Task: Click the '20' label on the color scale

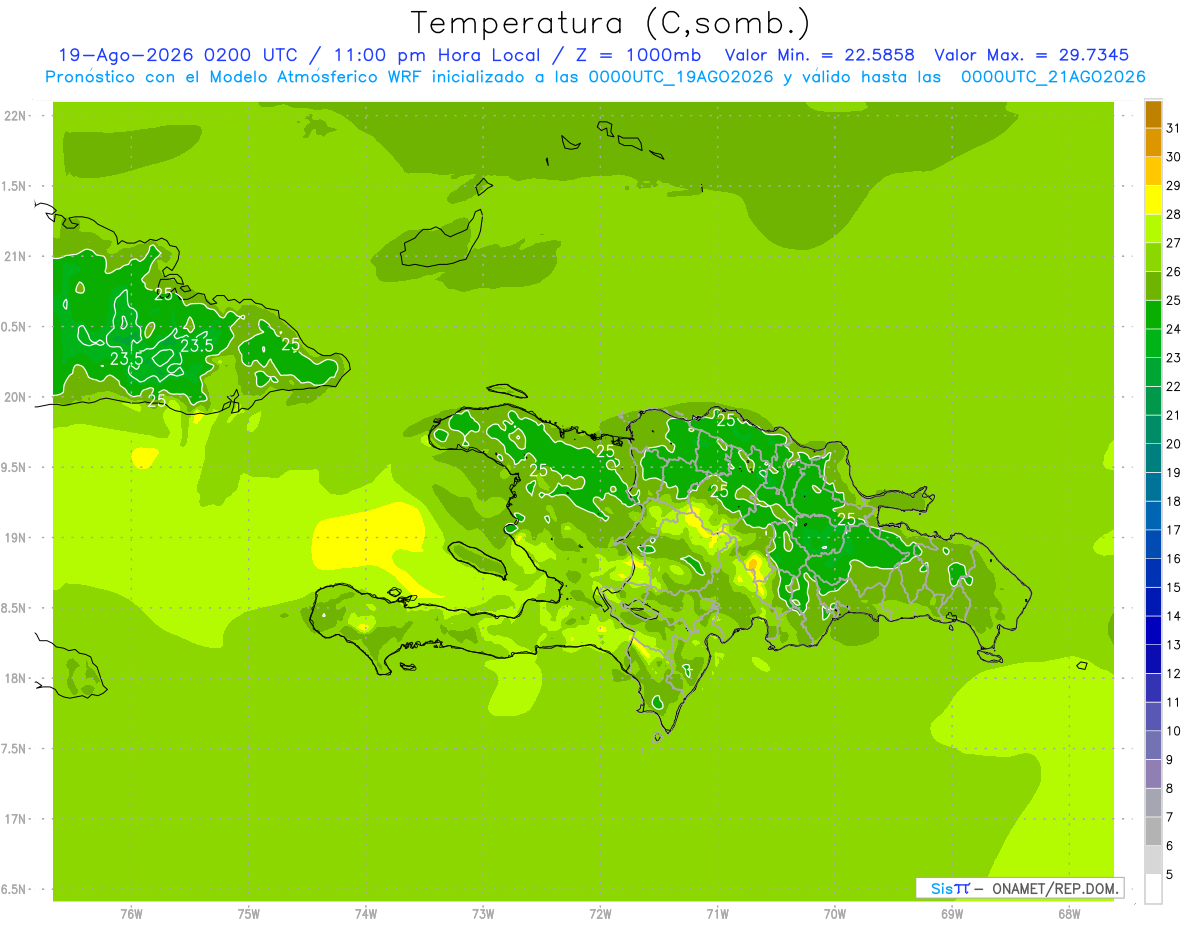Action: point(1174,444)
